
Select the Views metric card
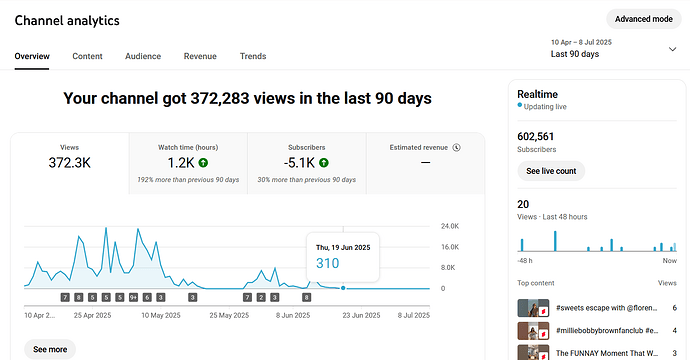(70, 163)
